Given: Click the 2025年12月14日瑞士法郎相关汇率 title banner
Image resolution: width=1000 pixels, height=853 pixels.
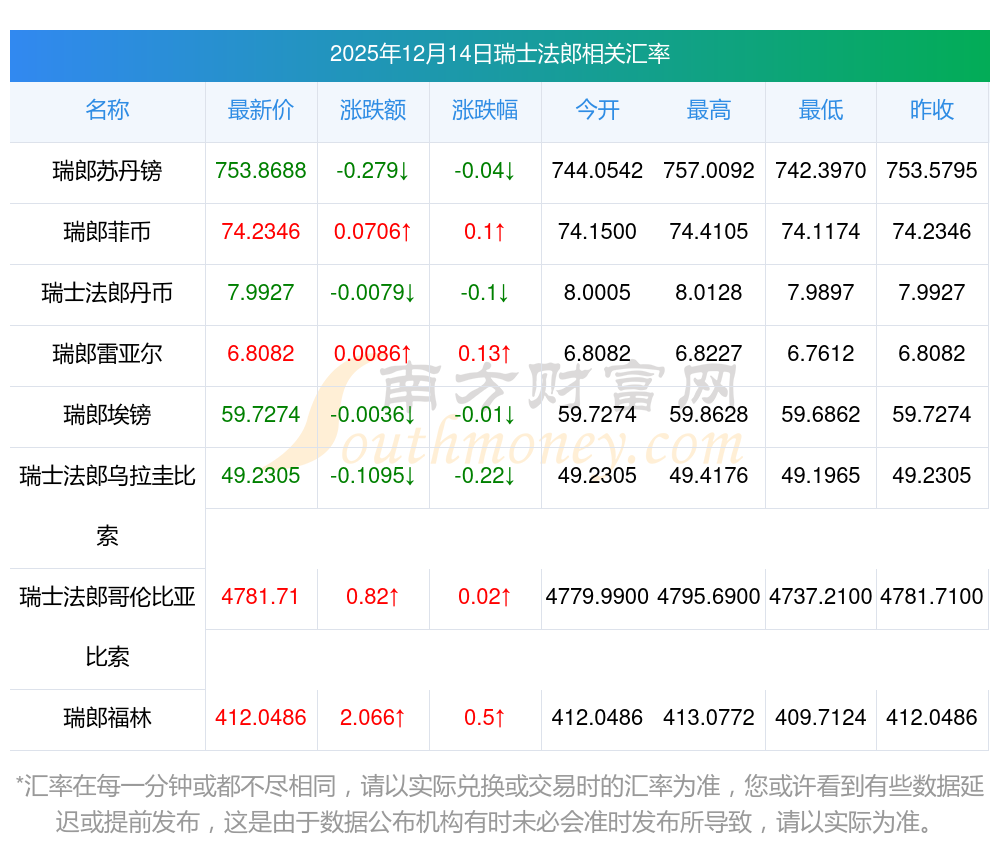Looking at the screenshot, I should (x=499, y=54).
